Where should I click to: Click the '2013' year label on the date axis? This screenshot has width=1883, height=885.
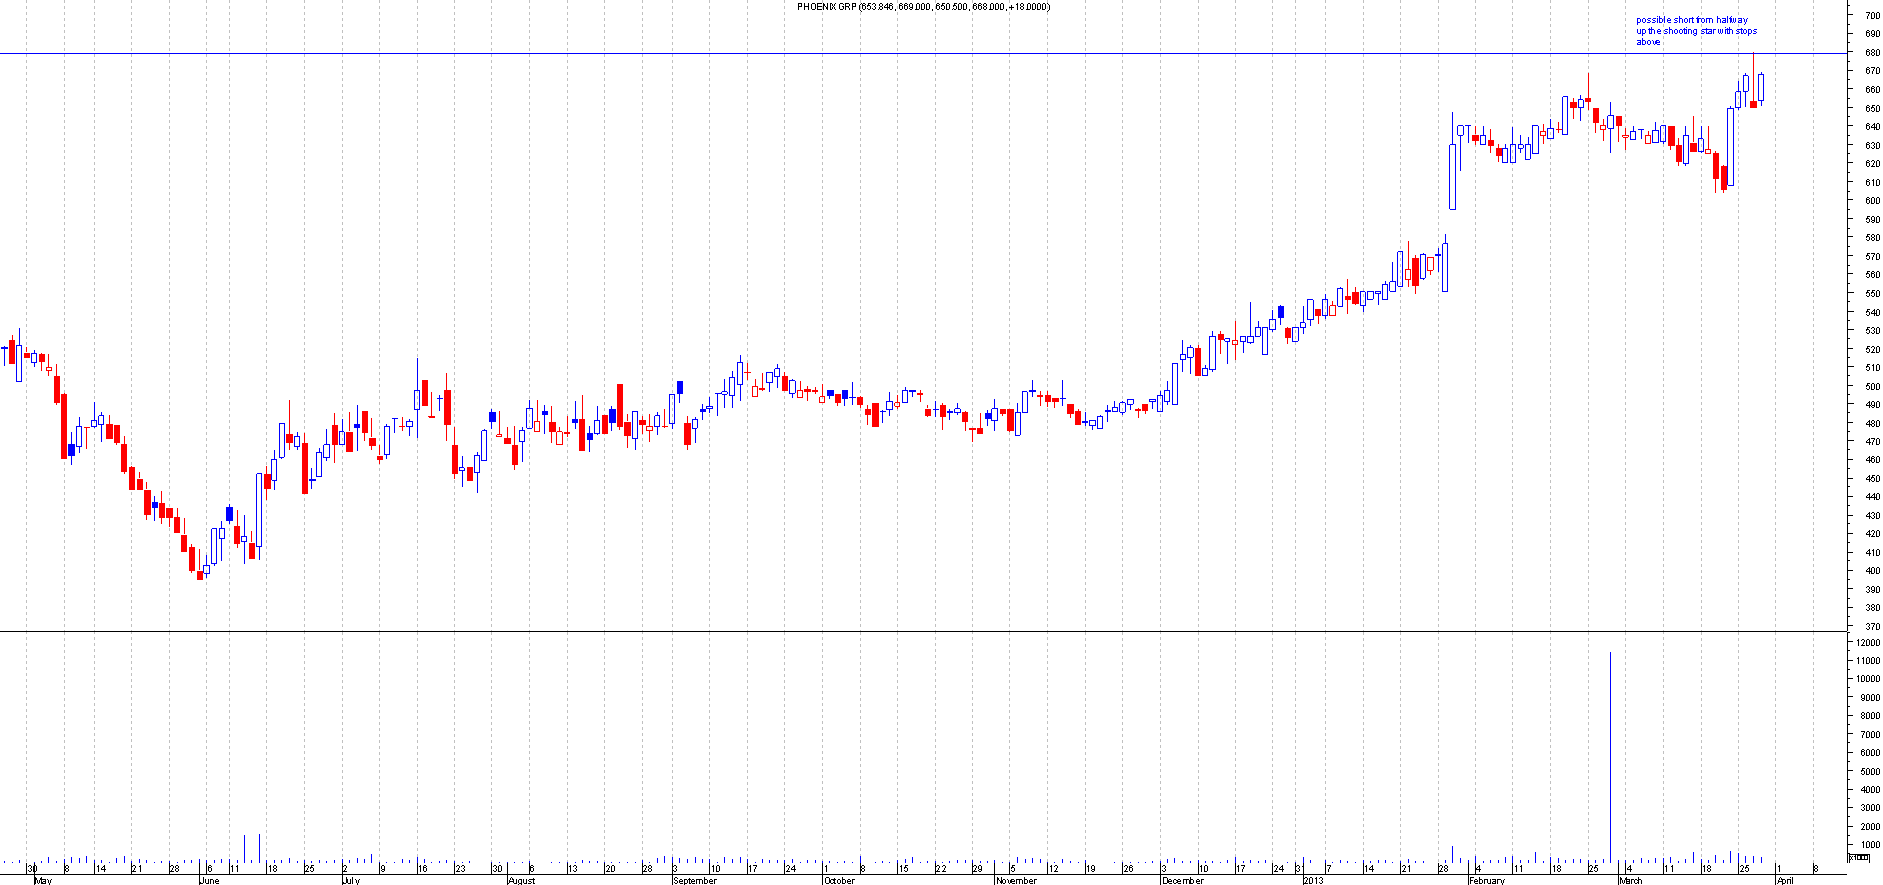(x=1313, y=881)
